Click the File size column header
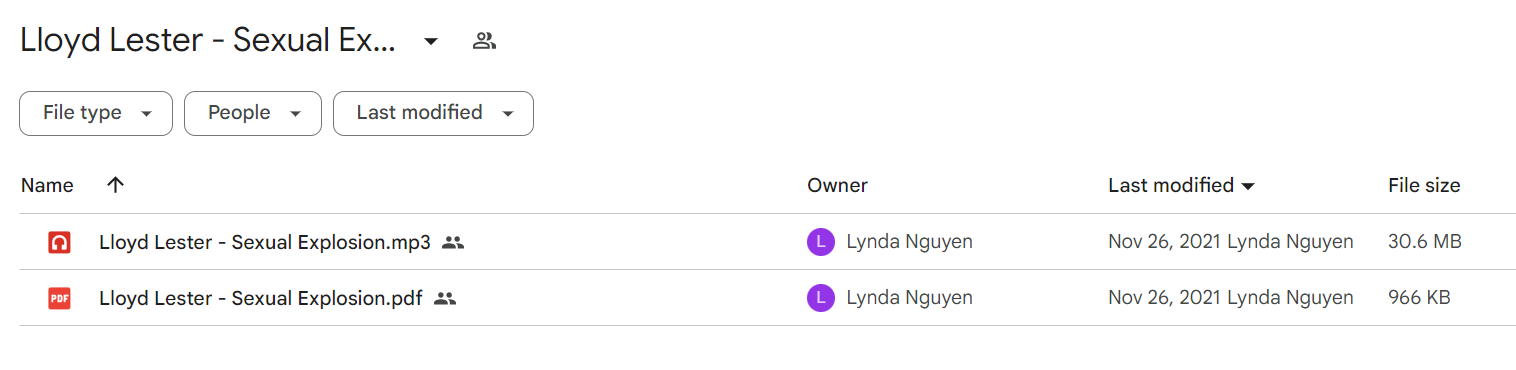The height and width of the screenshot is (370, 1516). (x=1424, y=185)
